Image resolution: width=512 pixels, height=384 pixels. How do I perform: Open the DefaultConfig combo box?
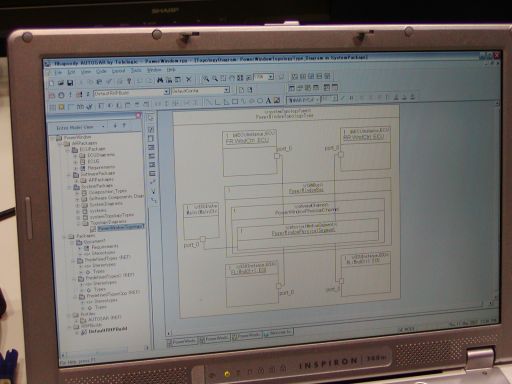point(201,90)
